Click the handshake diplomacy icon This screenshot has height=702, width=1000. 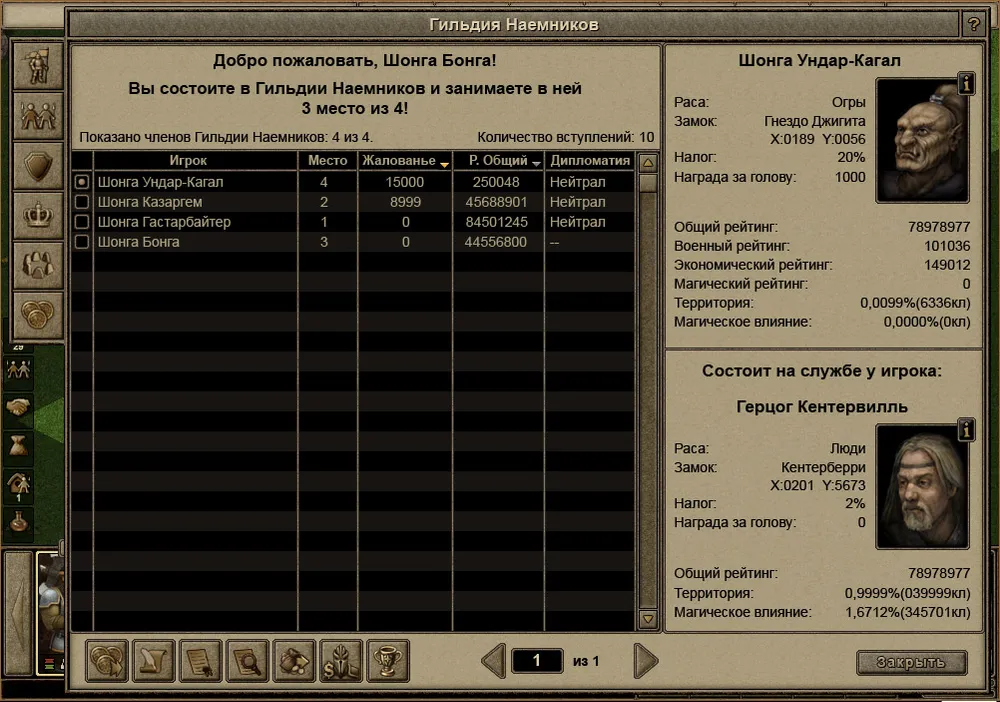pyautogui.click(x=18, y=407)
